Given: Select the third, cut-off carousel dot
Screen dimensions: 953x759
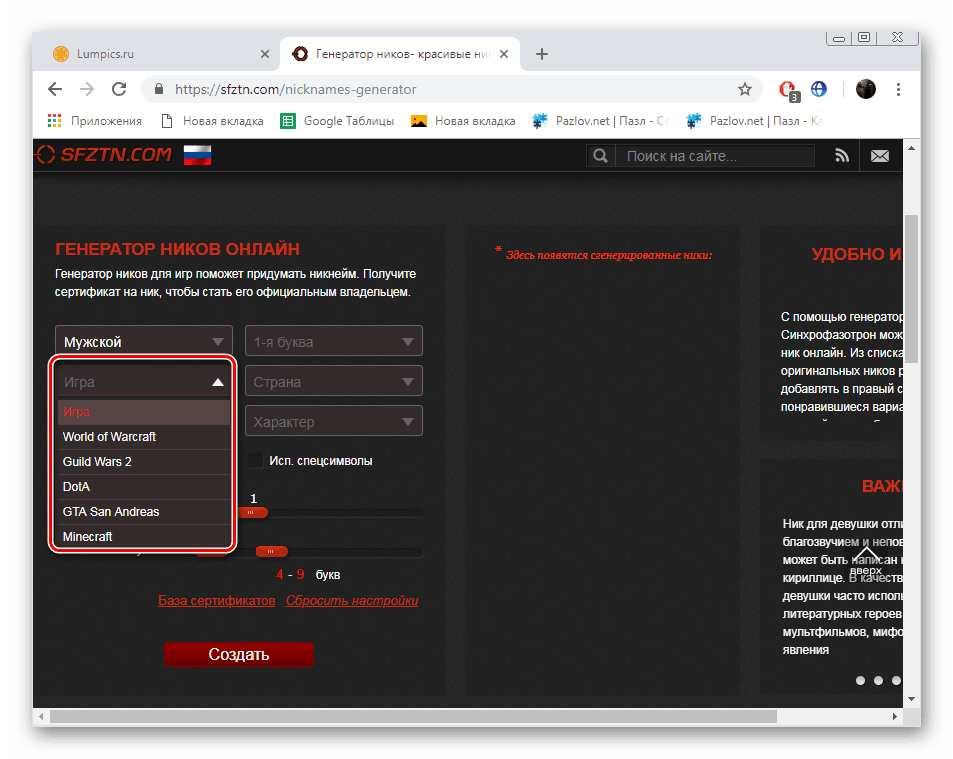Looking at the screenshot, I should tap(896, 680).
